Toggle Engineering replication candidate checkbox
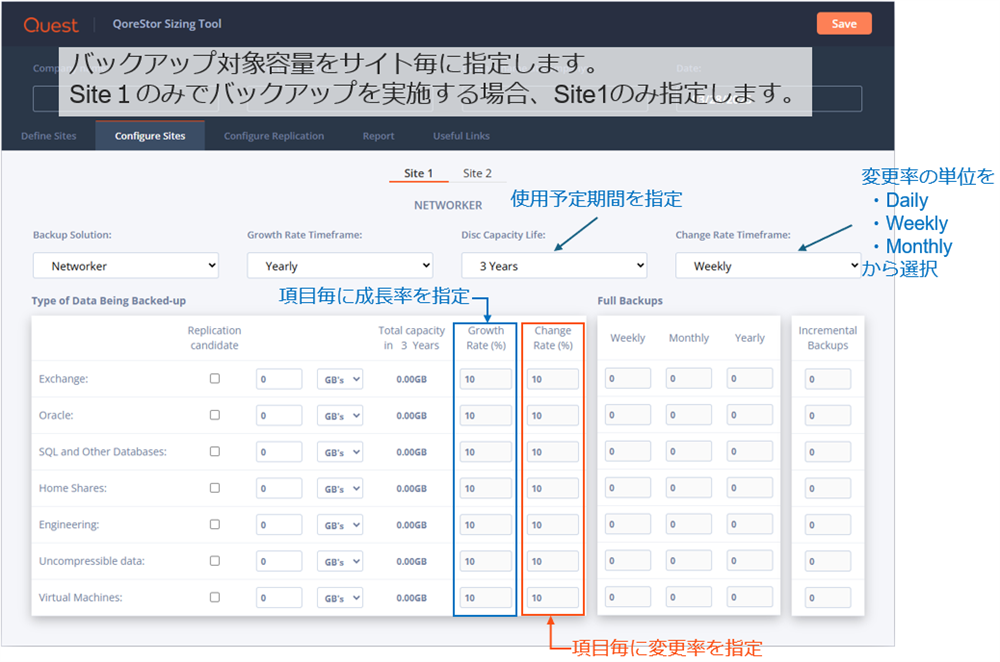This screenshot has width=1000, height=662. click(215, 524)
